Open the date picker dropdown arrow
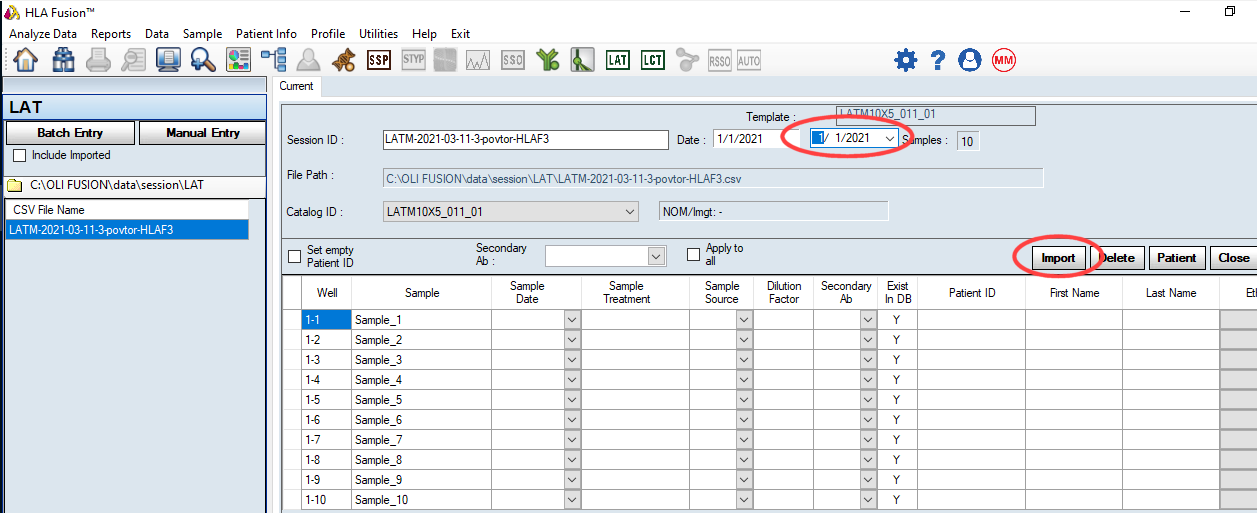This screenshot has width=1257, height=513. coord(889,138)
